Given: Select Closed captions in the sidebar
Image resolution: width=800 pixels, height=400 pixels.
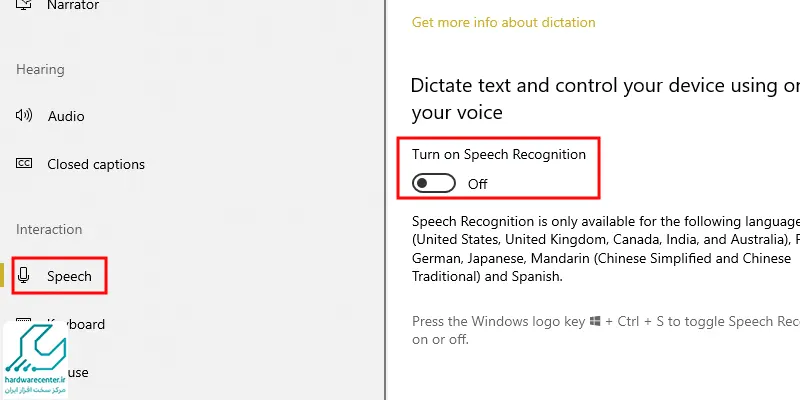Looking at the screenshot, I should 96,164.
